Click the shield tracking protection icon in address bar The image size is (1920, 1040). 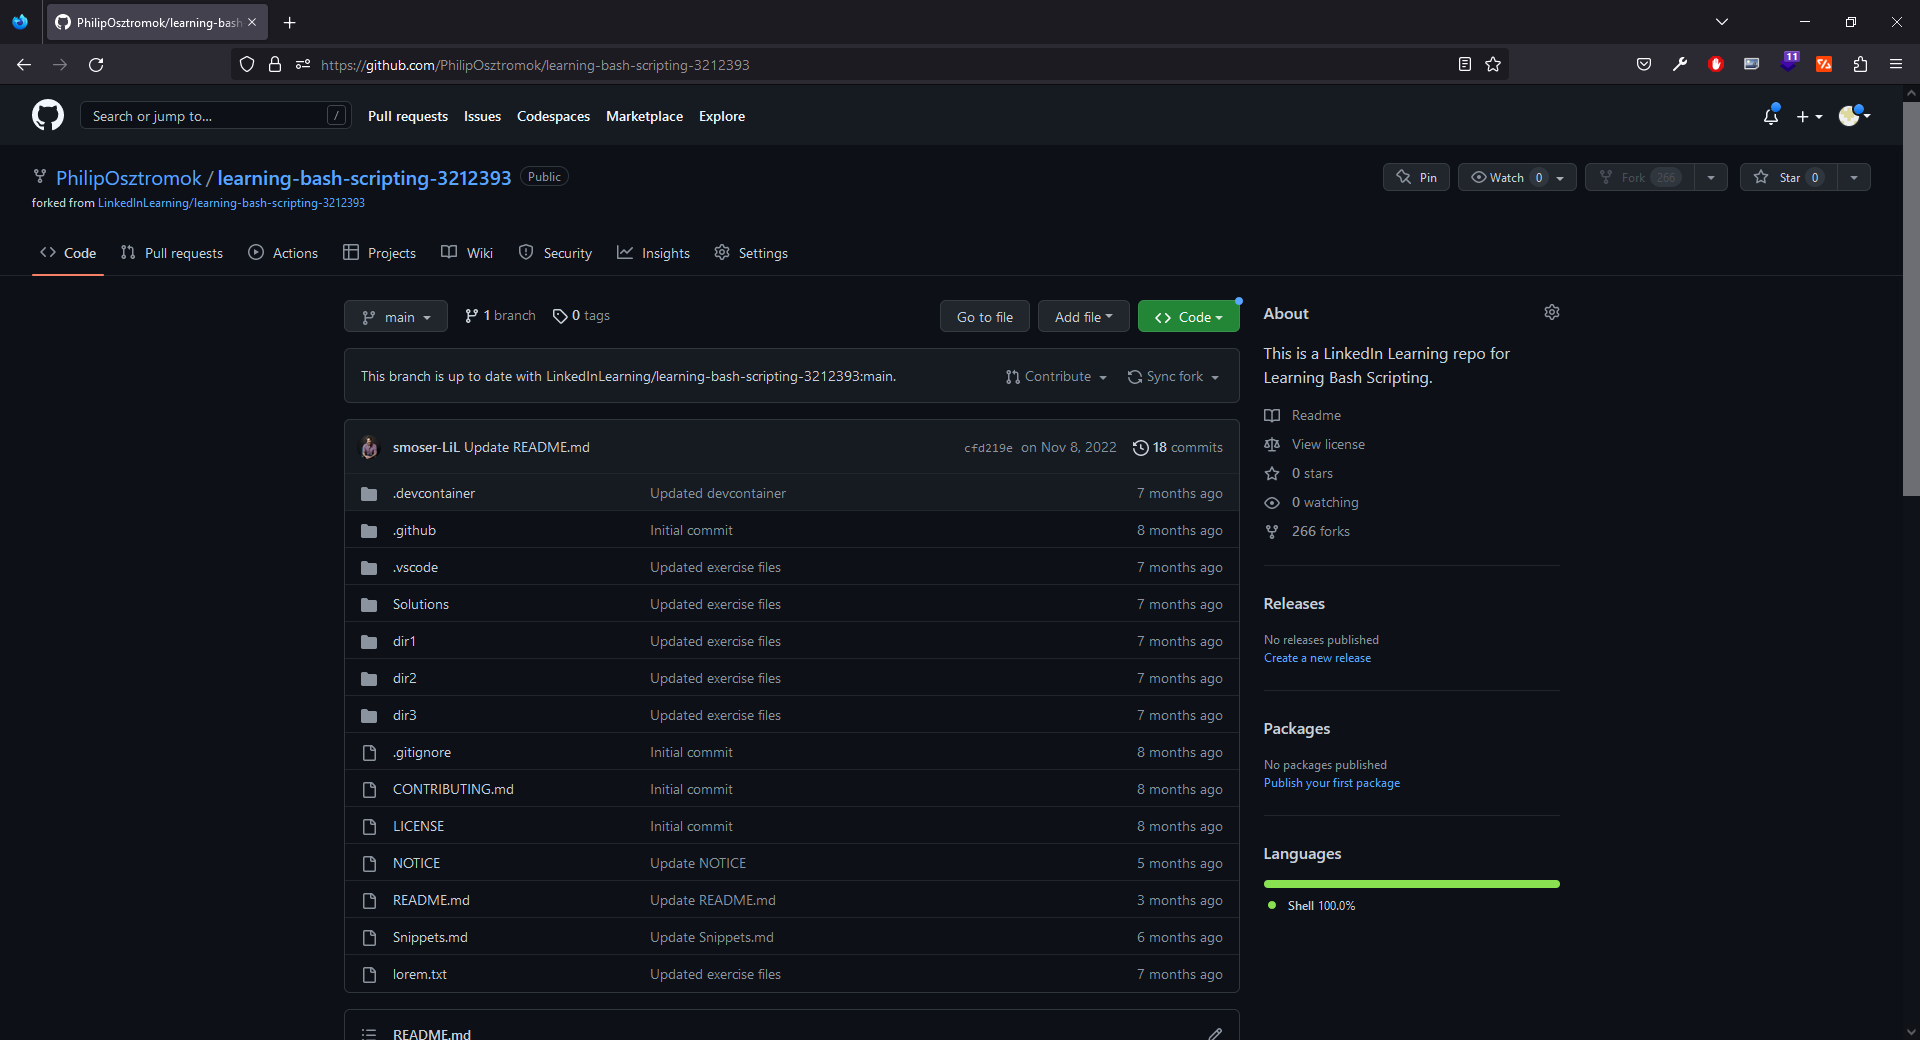click(x=247, y=65)
